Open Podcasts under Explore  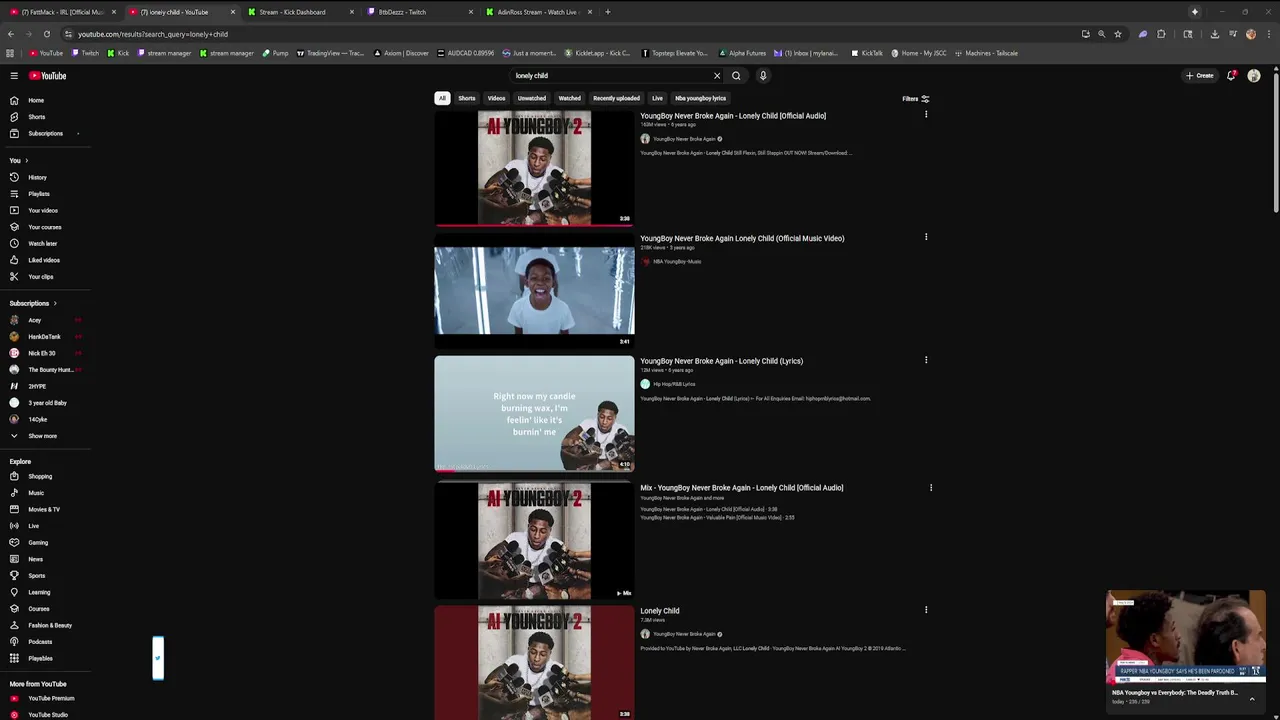40,642
